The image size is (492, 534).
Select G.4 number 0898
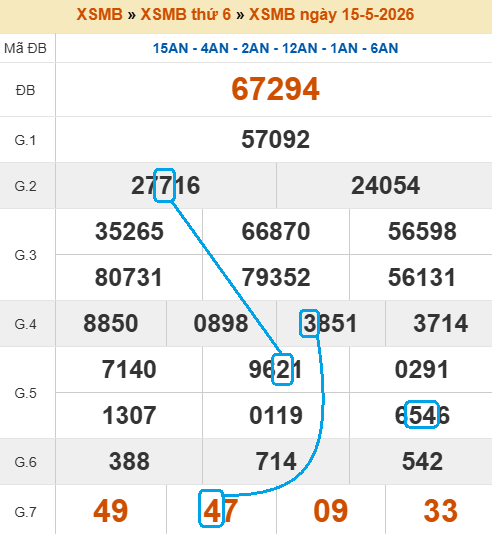221,323
